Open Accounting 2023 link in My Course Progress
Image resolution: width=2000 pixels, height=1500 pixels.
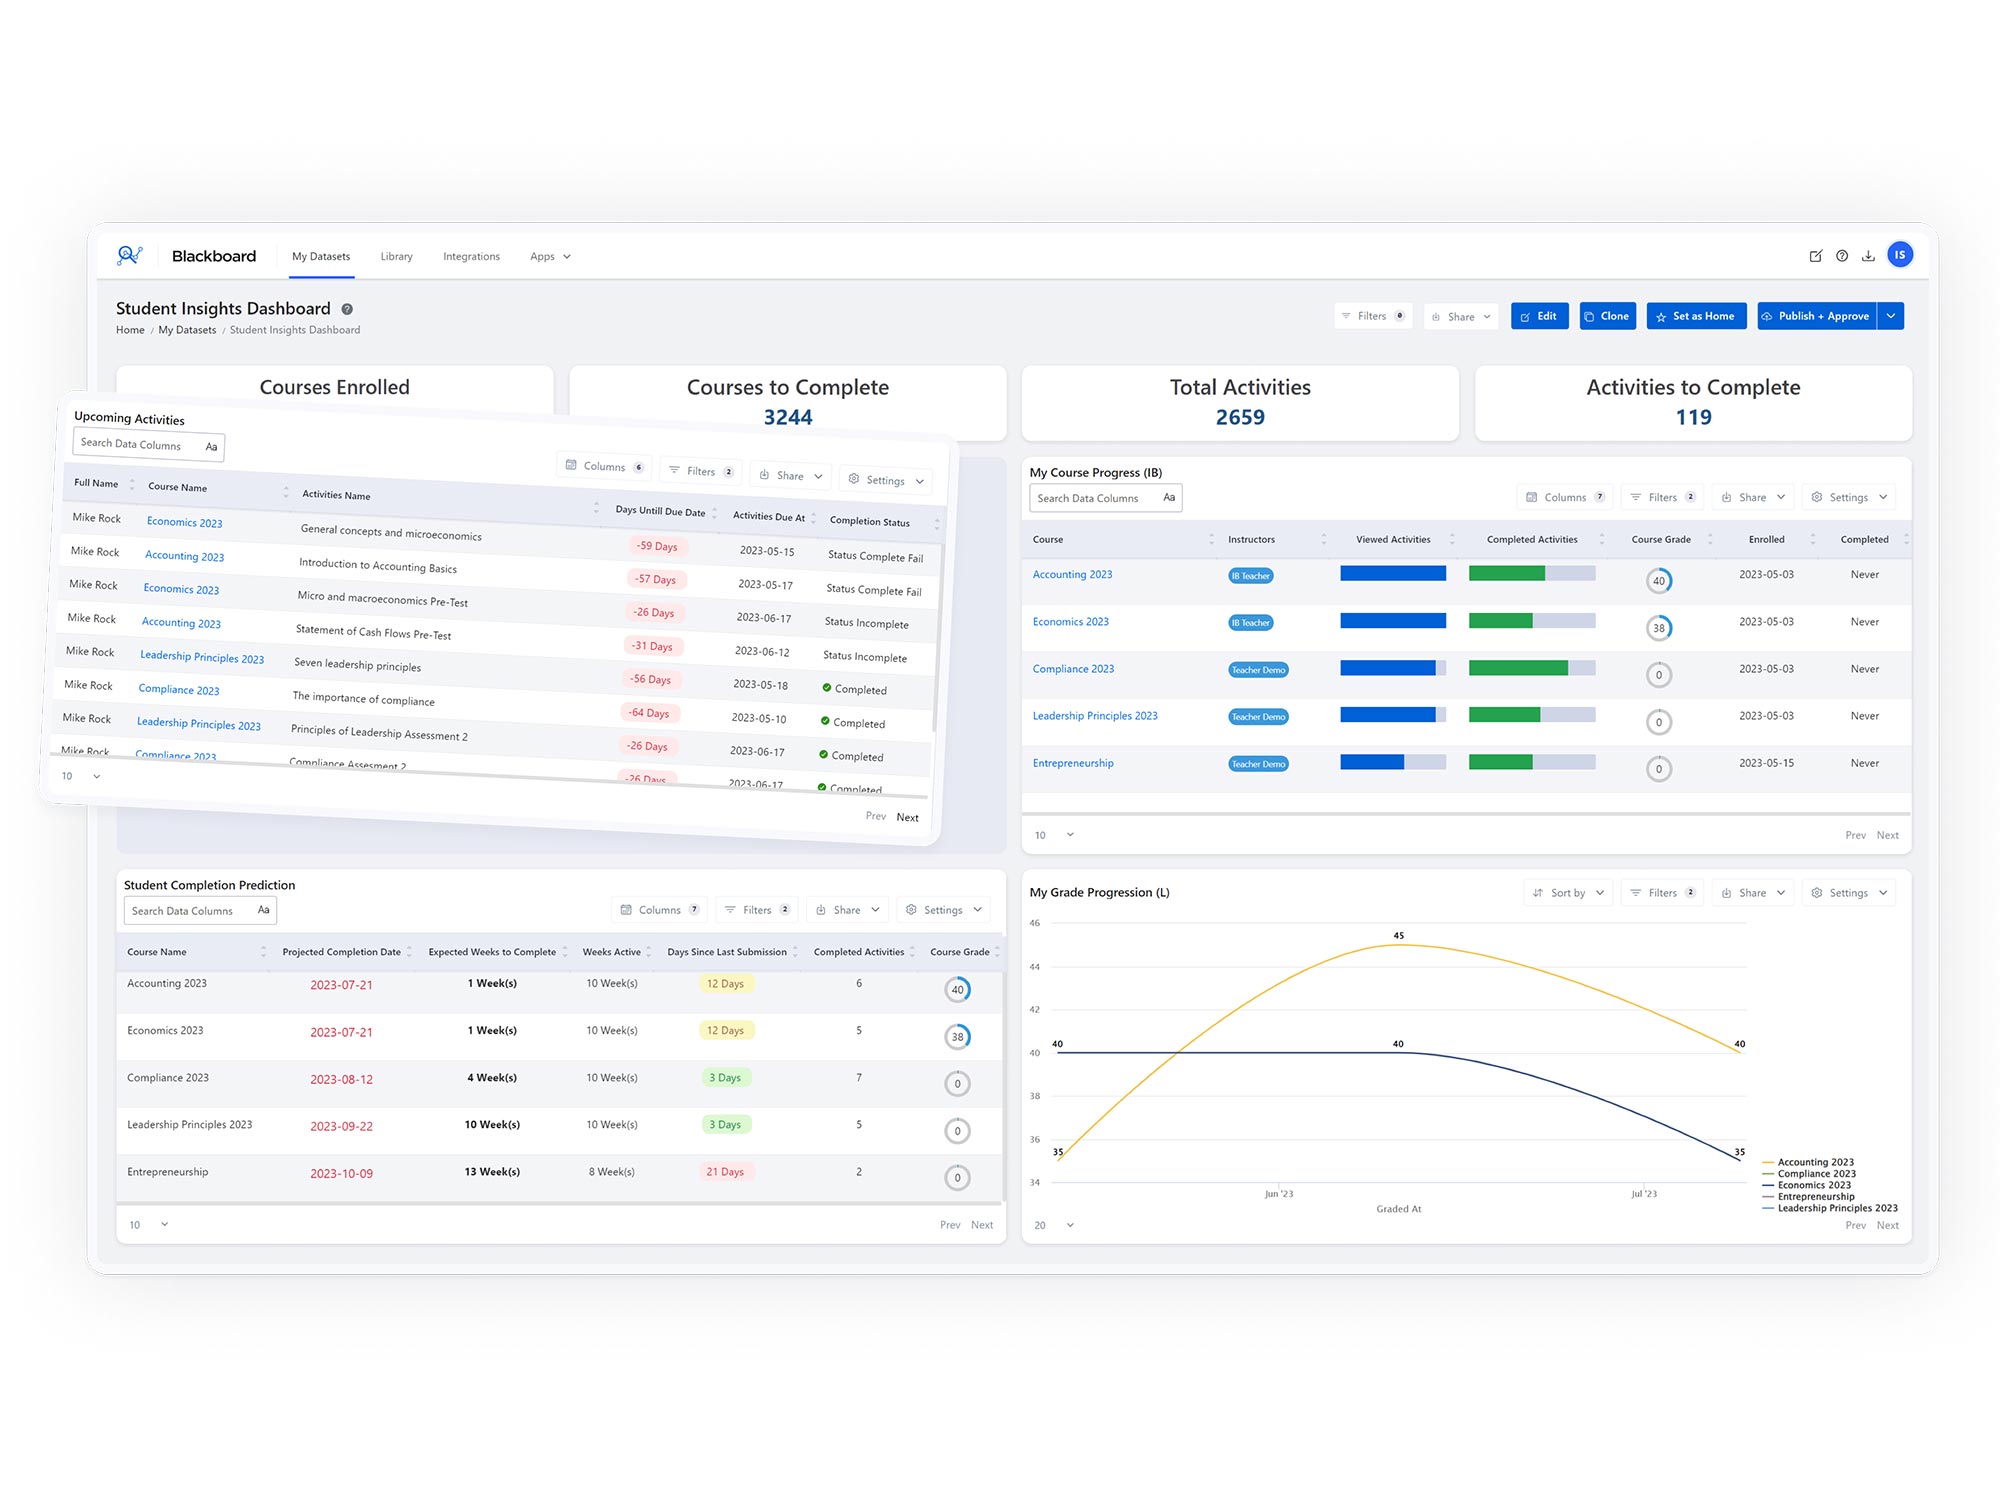pos(1072,575)
